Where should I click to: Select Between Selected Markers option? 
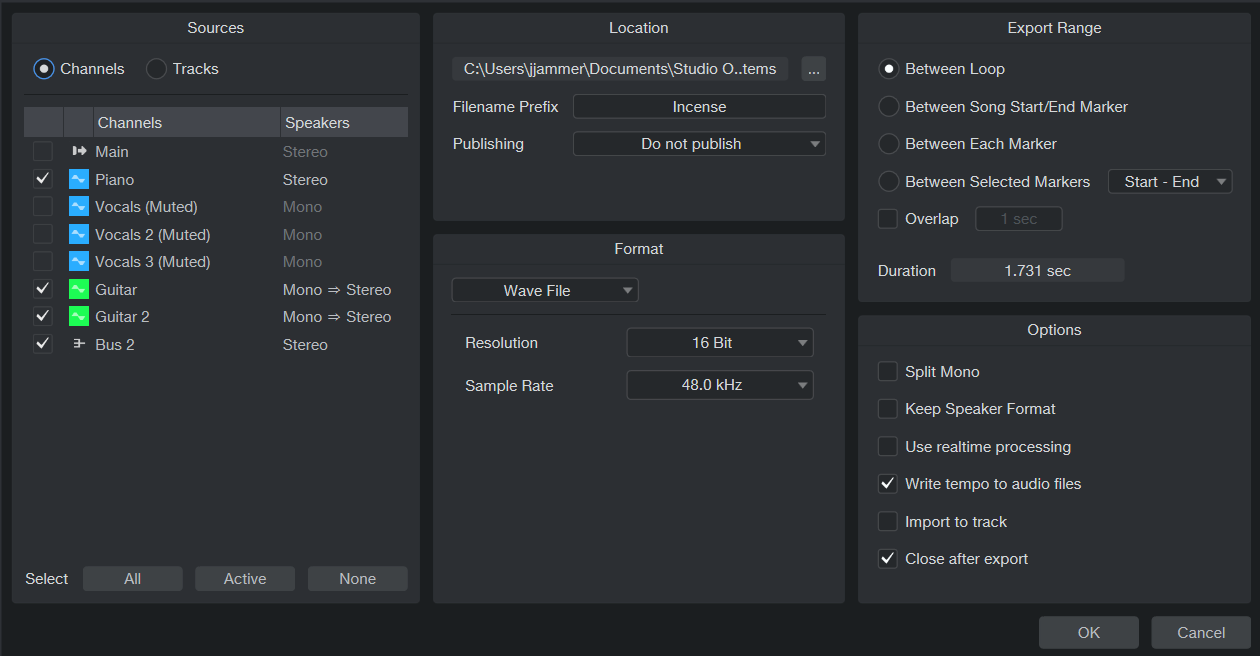pyautogui.click(x=888, y=182)
